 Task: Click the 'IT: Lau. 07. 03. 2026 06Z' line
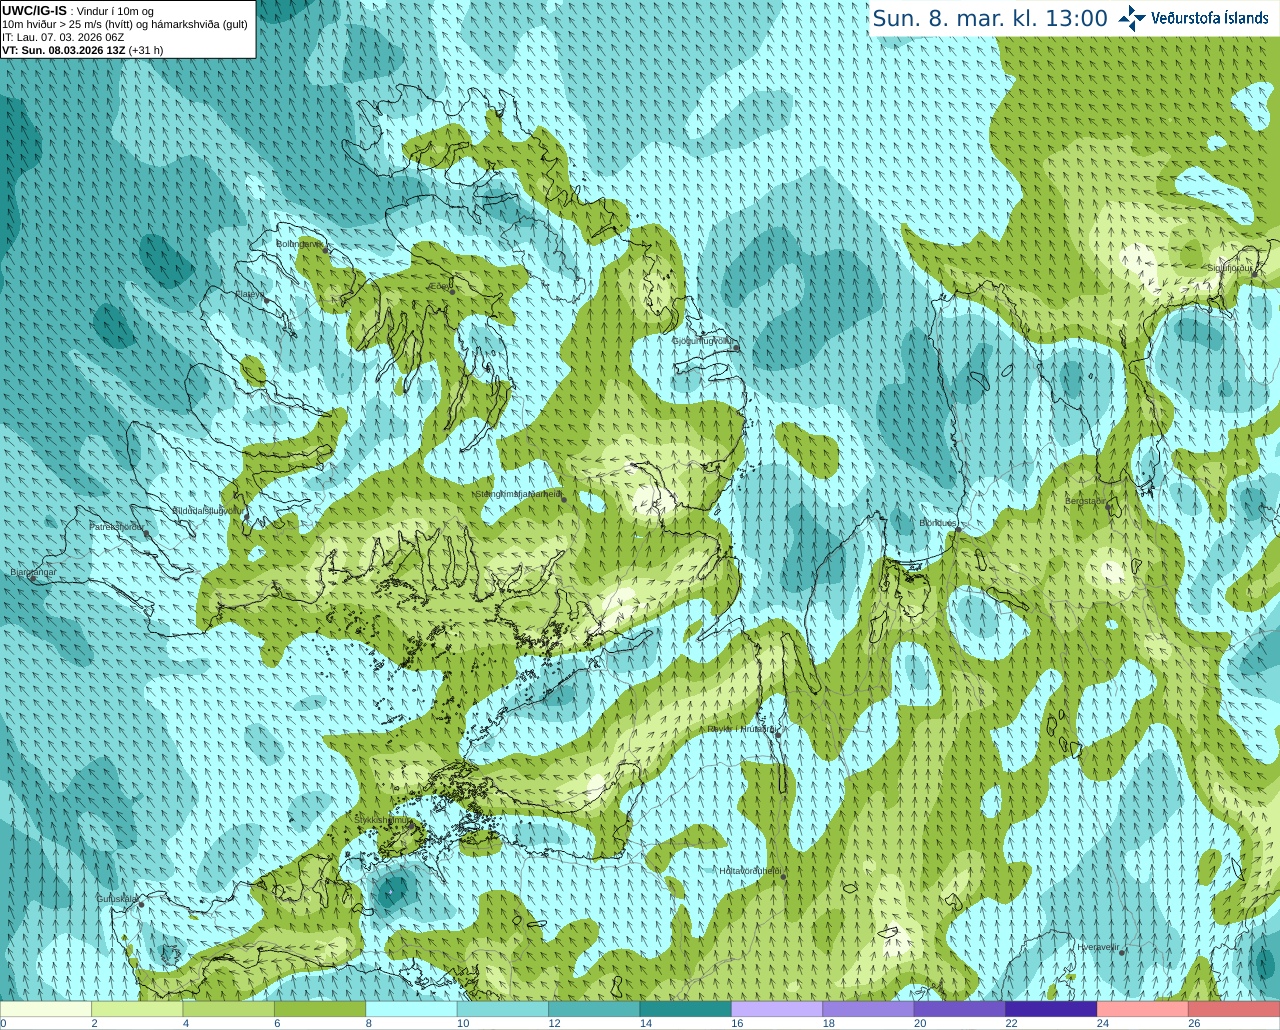click(x=63, y=37)
